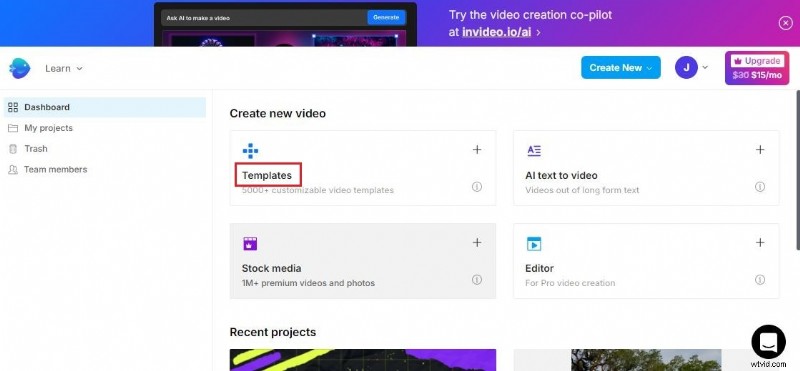Click the info icon on Editor card
800x371 pixels.
pyautogui.click(x=760, y=280)
